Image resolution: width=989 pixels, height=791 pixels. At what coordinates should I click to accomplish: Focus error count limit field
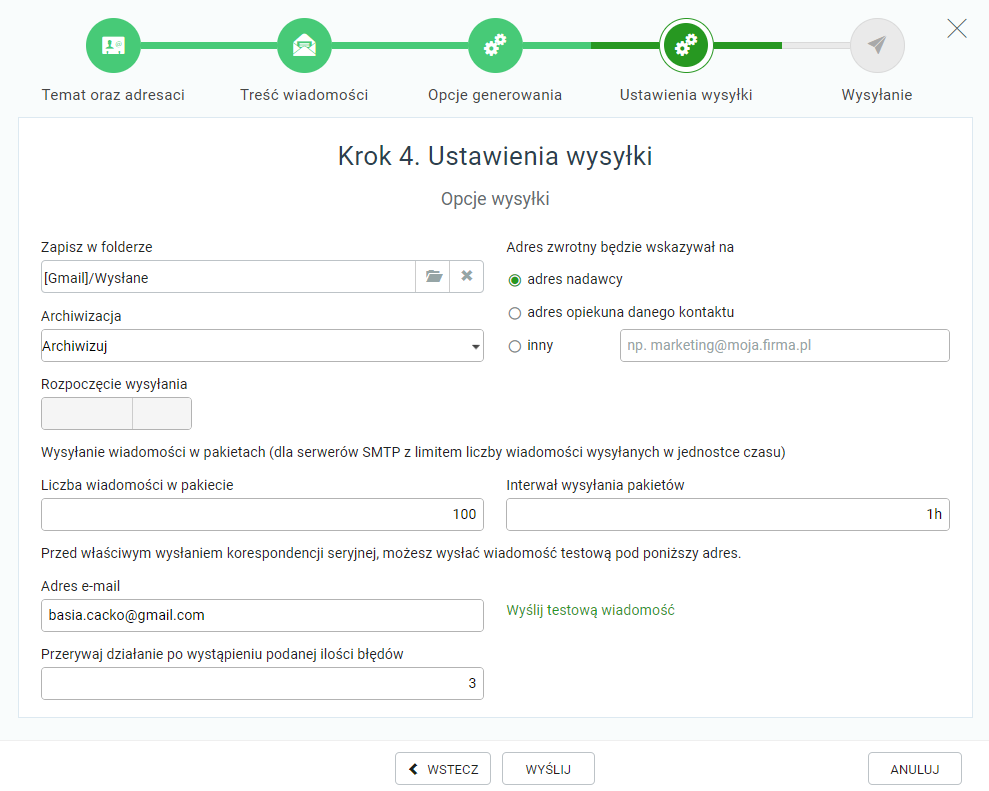pyautogui.click(x=262, y=683)
